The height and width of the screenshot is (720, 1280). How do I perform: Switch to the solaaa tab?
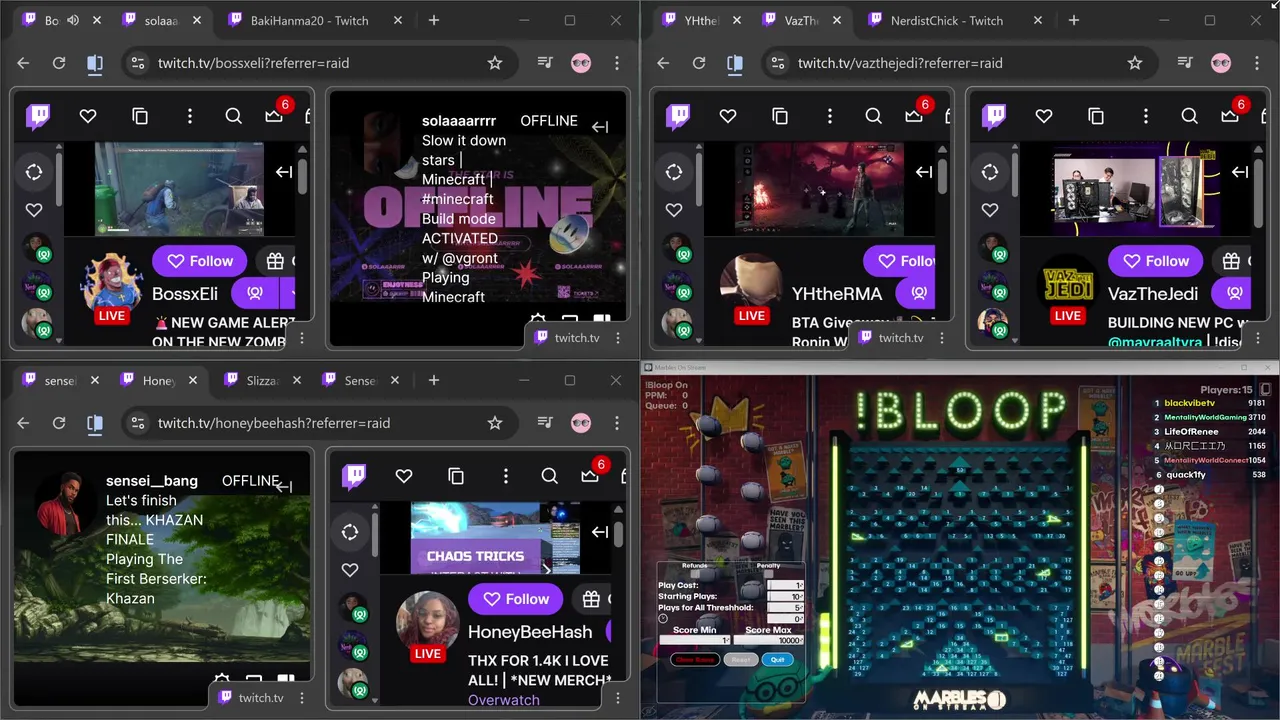coord(160,20)
